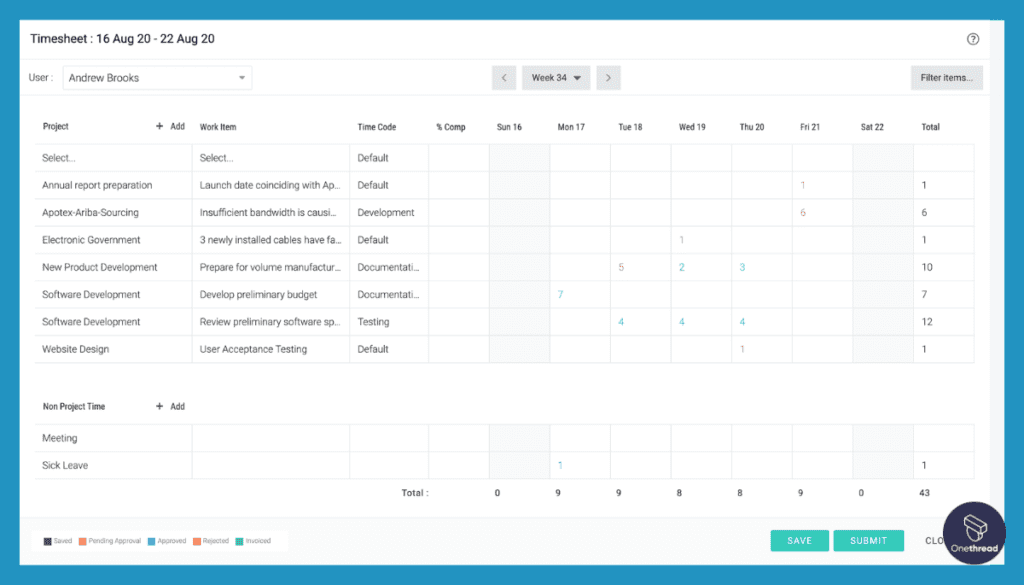Open the help question mark icon
The height and width of the screenshot is (585, 1024).
pos(972,39)
